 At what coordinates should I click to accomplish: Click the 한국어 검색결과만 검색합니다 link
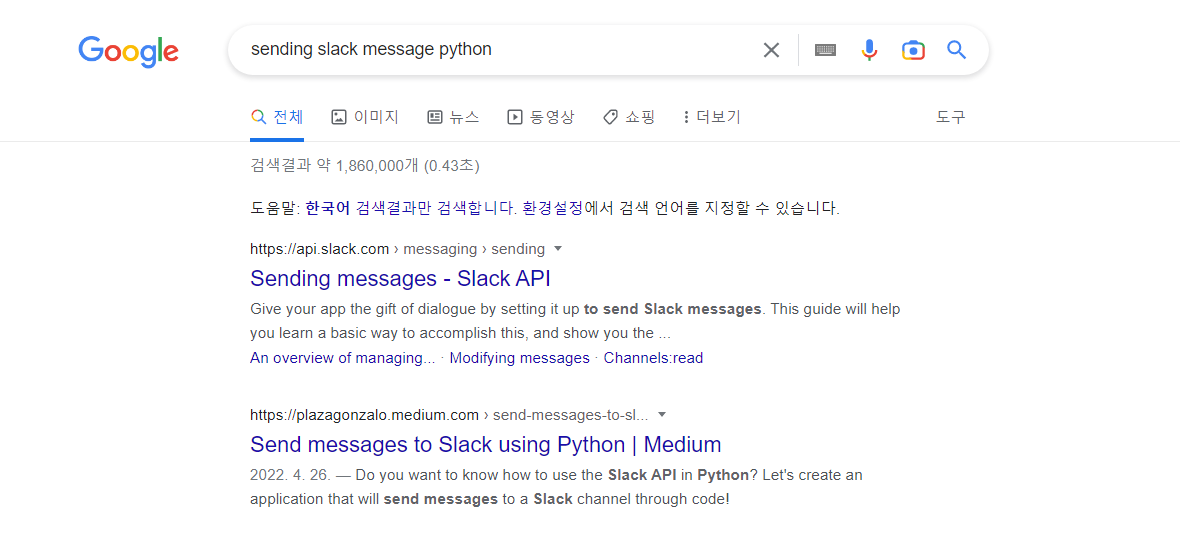[x=411, y=209]
